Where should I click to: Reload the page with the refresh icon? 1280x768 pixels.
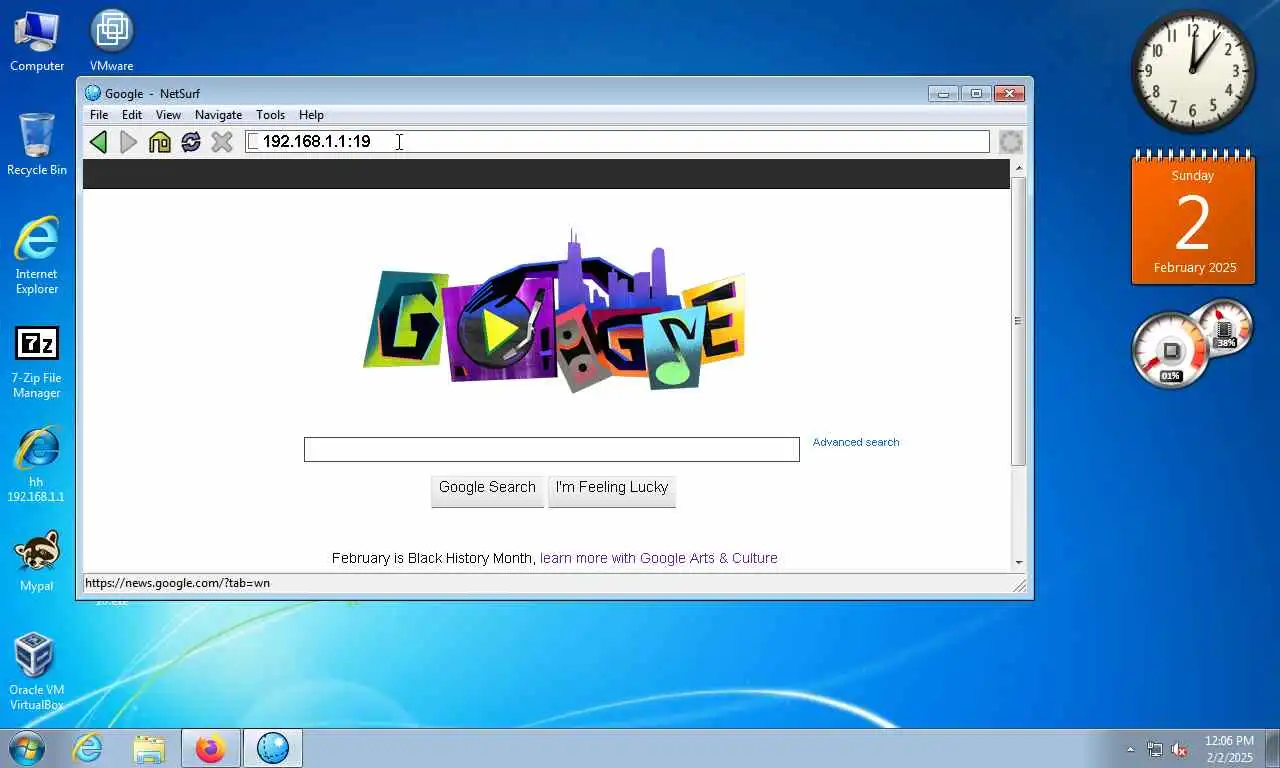tap(191, 142)
